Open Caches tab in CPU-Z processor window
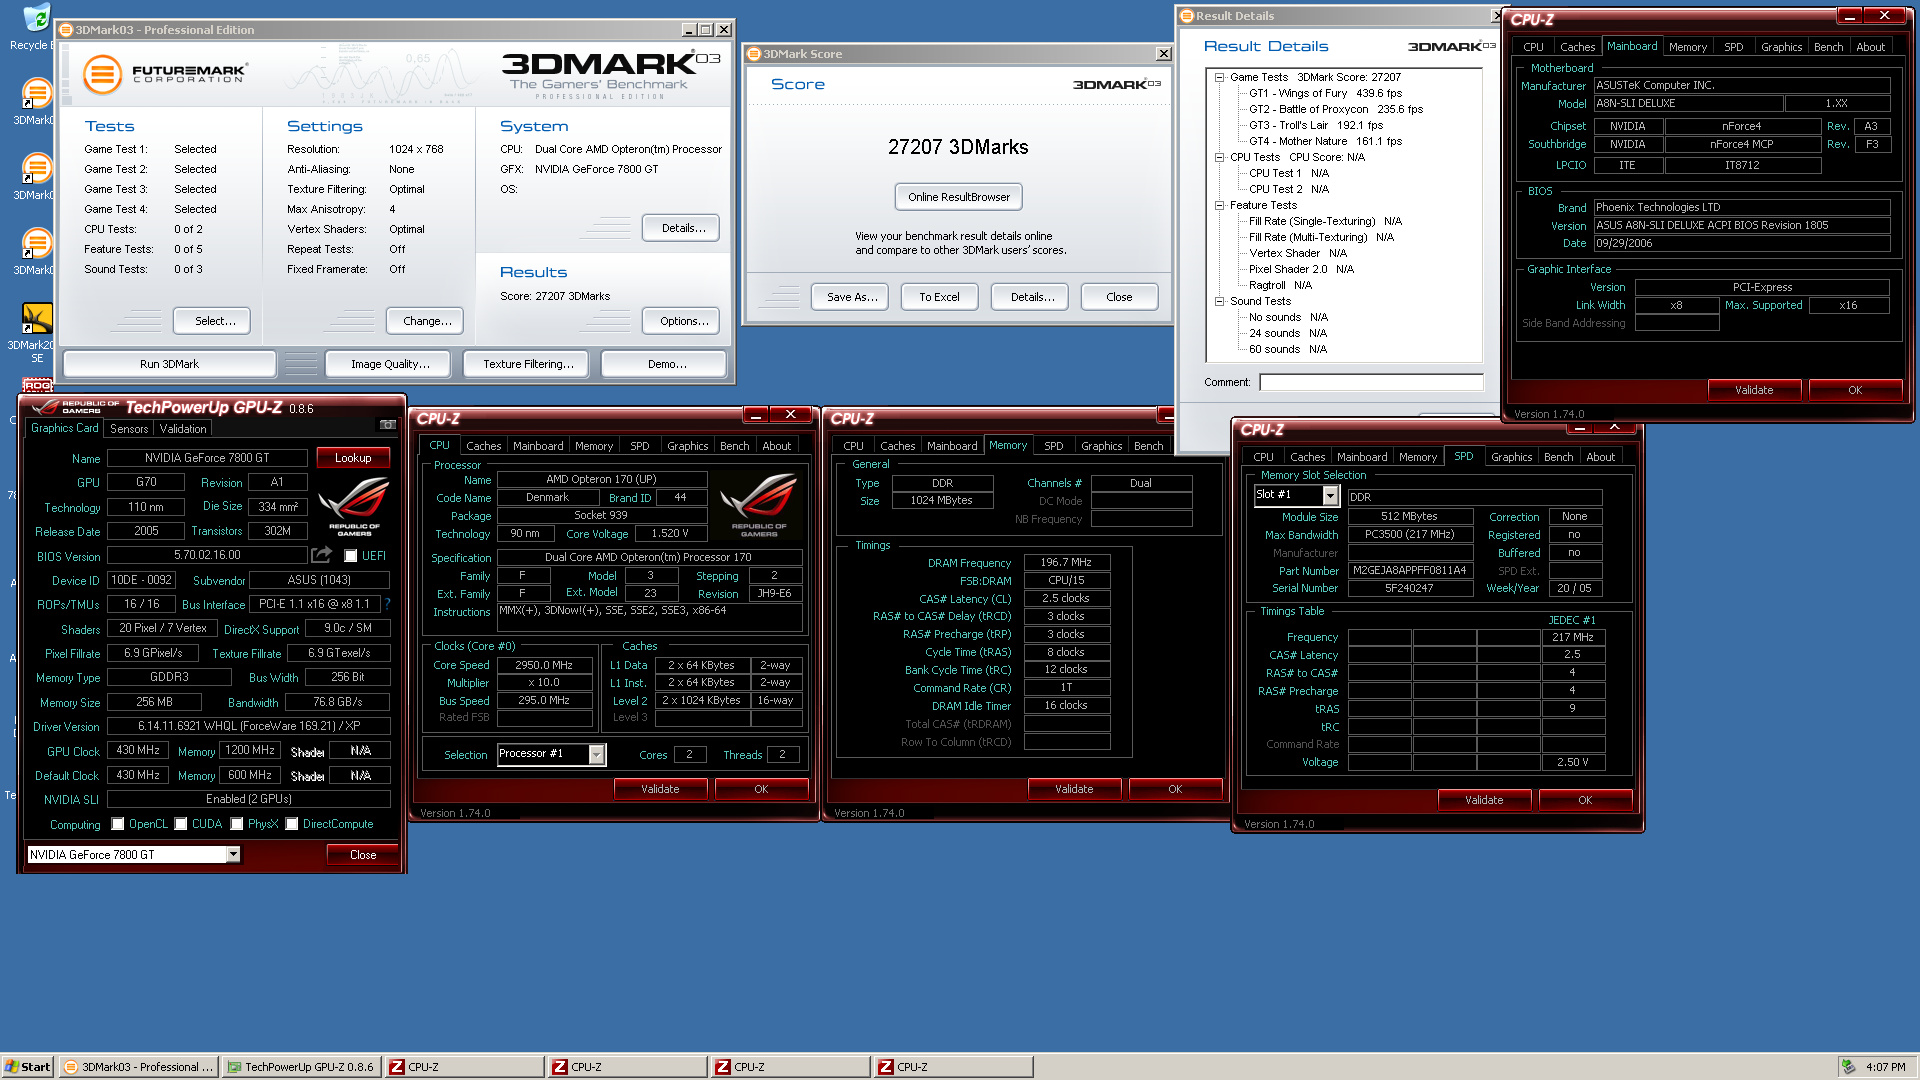This screenshot has width=1920, height=1080. pyautogui.click(x=484, y=446)
